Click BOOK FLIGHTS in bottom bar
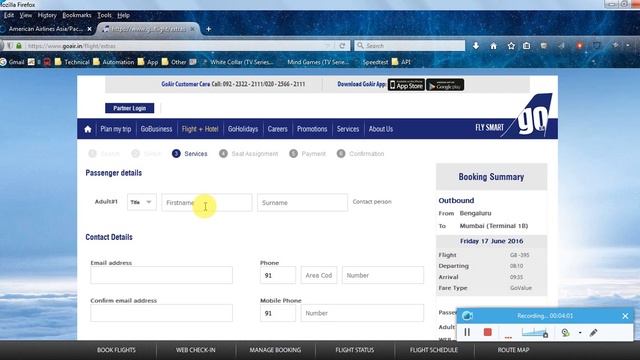Screen dimensions: 640x360 point(116,350)
